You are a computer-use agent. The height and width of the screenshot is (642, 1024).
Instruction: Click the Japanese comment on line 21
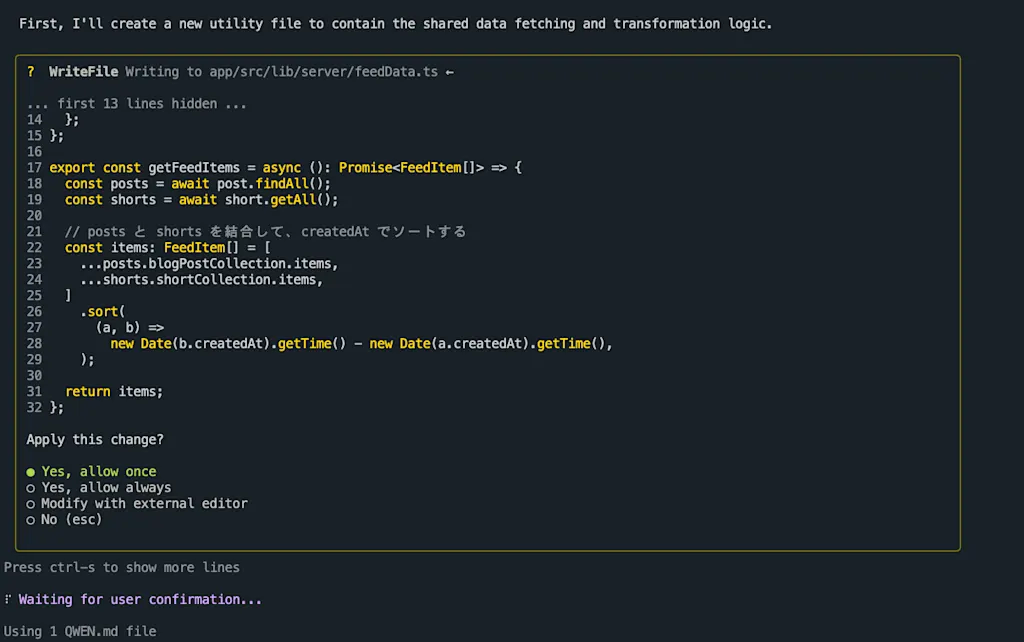pos(265,232)
